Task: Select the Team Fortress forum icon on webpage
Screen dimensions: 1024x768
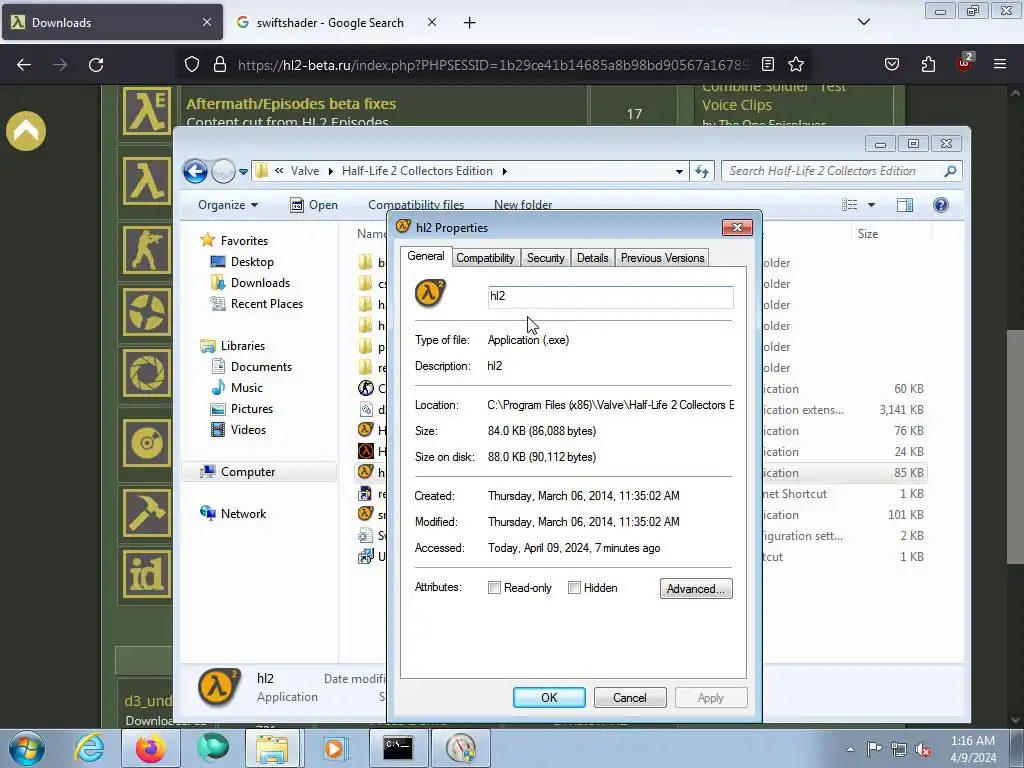Action: click(146, 312)
